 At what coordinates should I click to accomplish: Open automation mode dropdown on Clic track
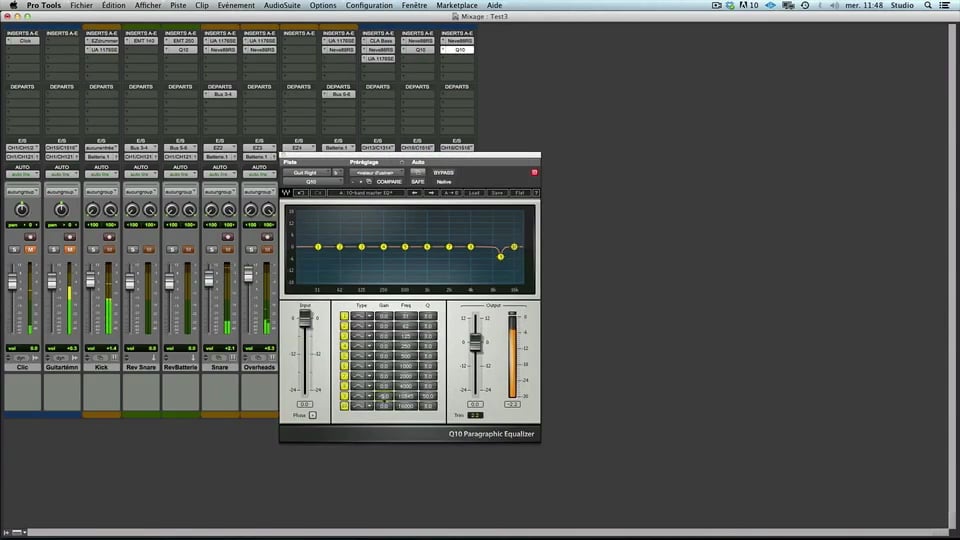click(x=22, y=174)
